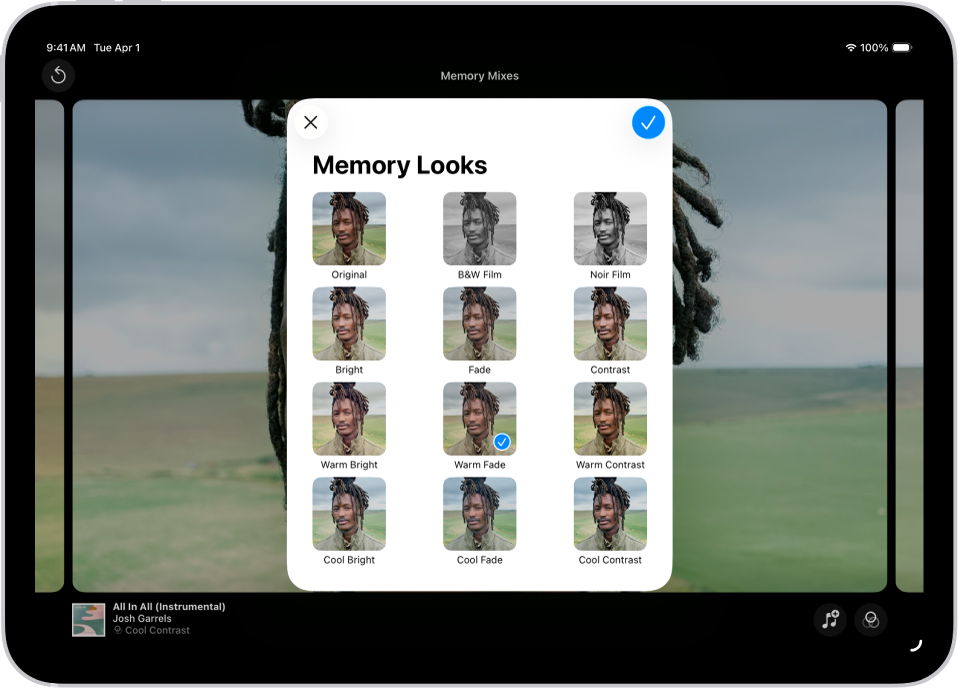Image resolution: width=960 pixels, height=690 pixels.
Task: Tap the album art next to the song info
Action: 89,619
